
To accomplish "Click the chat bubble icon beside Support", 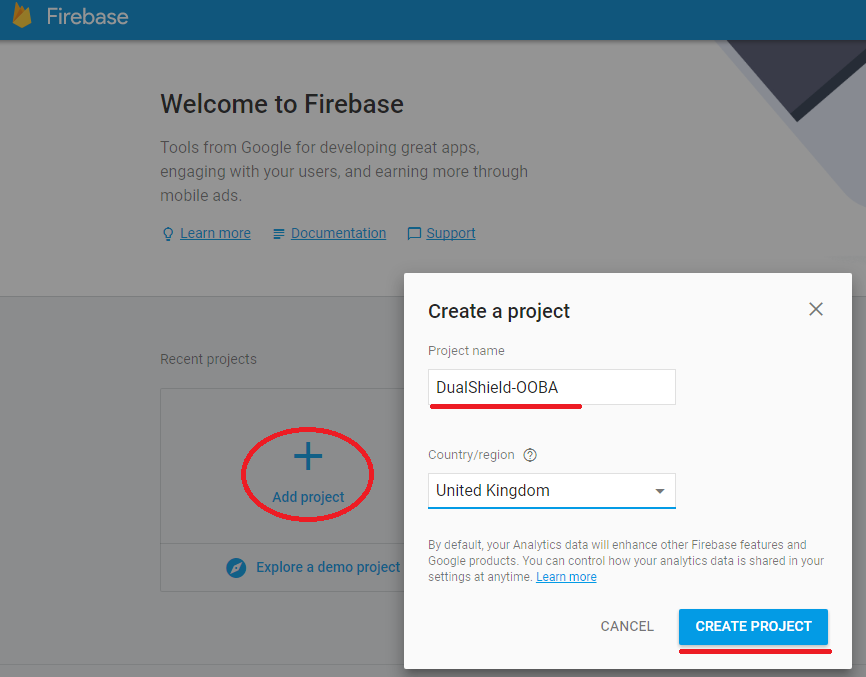I will [x=414, y=234].
